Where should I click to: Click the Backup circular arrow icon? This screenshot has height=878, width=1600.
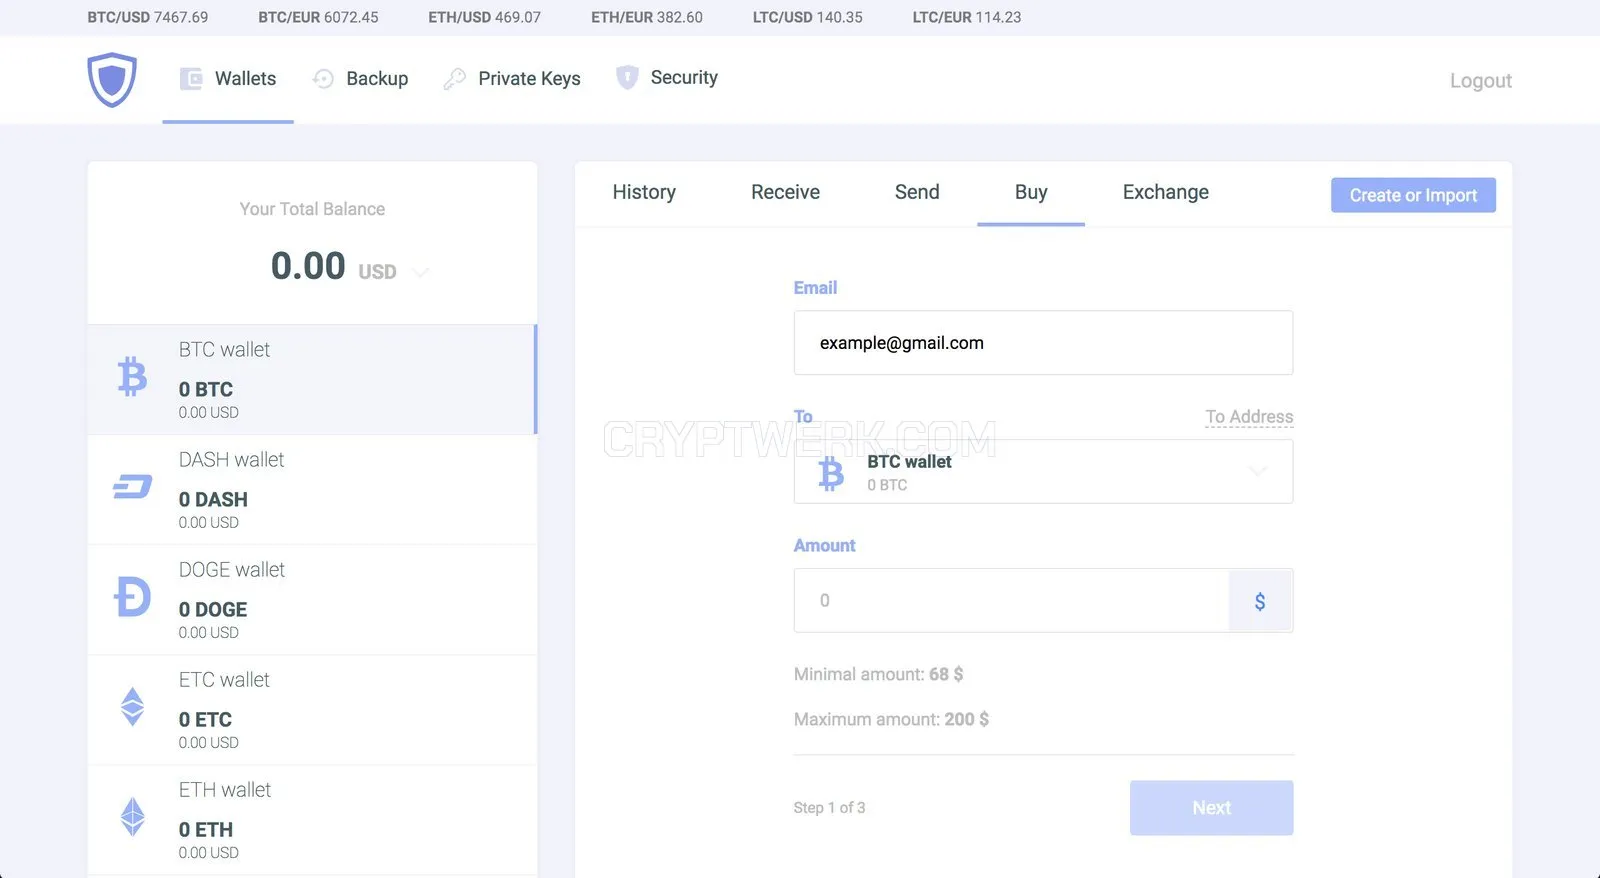click(x=323, y=79)
